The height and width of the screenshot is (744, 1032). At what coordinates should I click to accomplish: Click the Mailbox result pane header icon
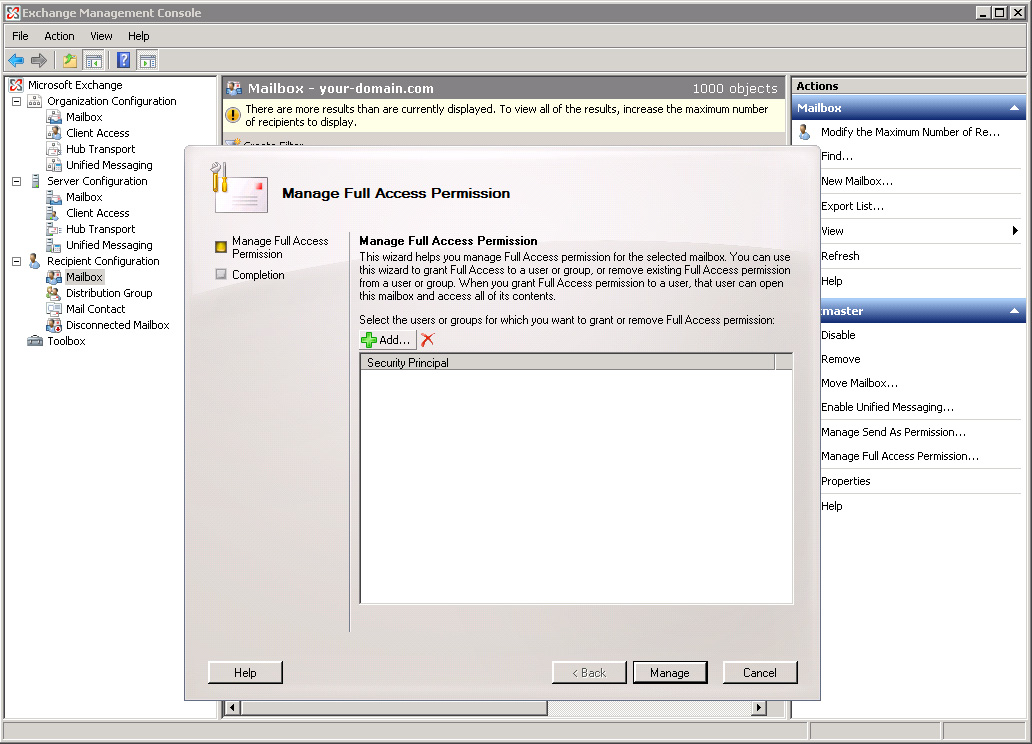(x=234, y=88)
